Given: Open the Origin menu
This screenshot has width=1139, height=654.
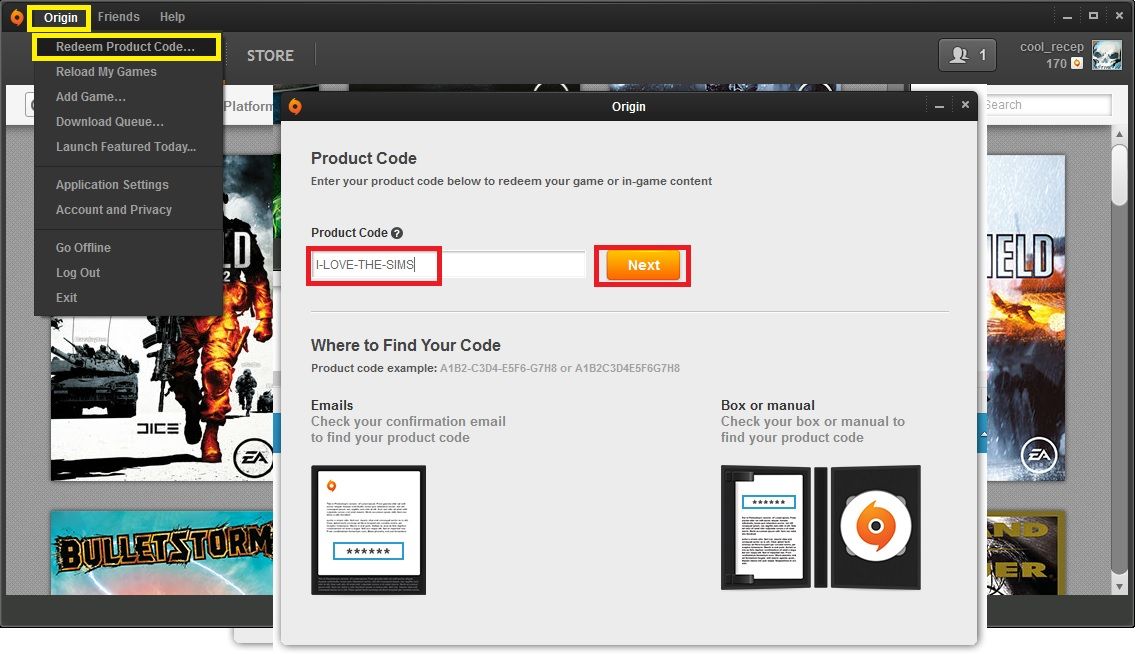Looking at the screenshot, I should pos(60,17).
